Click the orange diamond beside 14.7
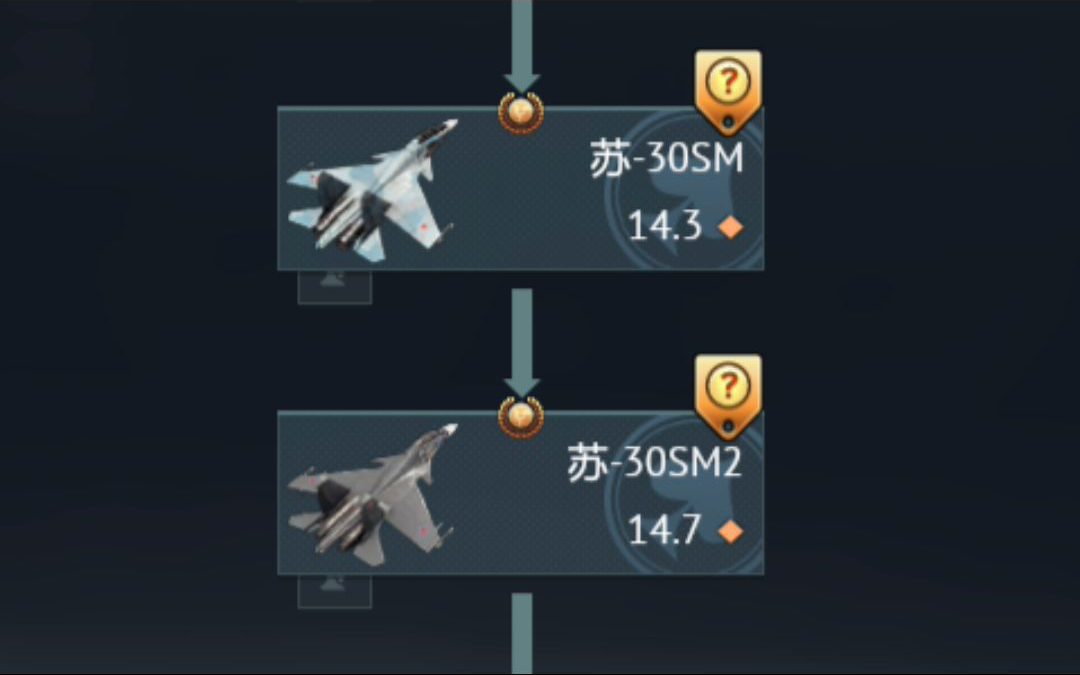 point(731,531)
